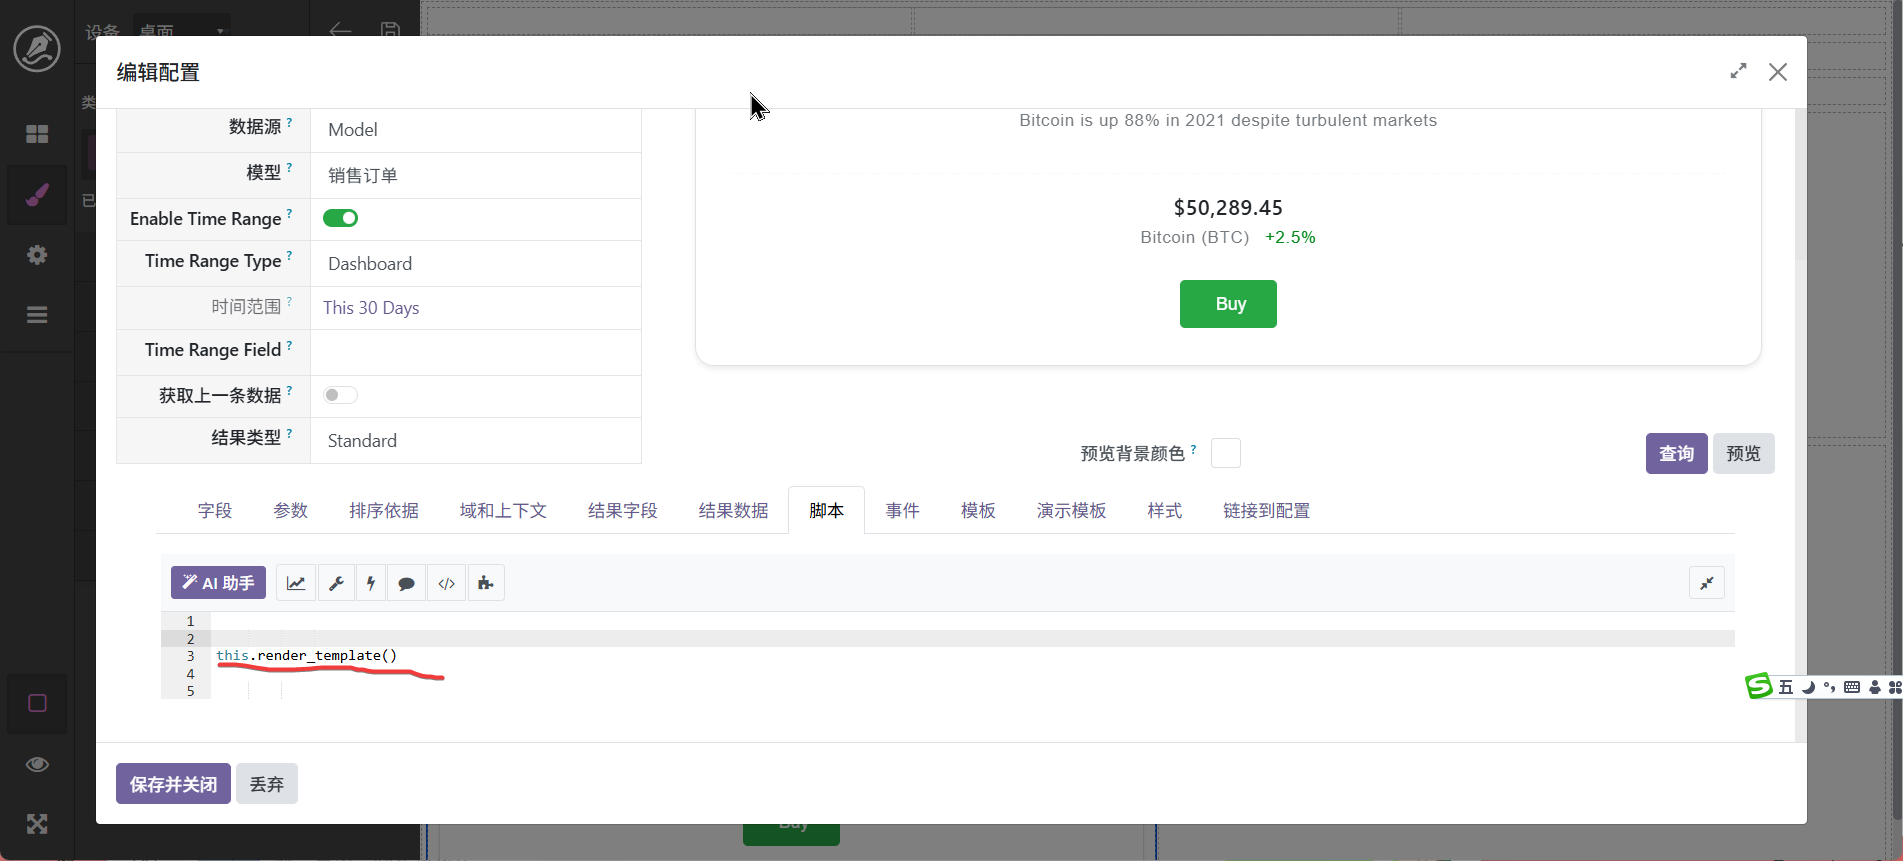1903x861 pixels.
Task: Turn off the Enable Time Range switch
Action: (x=340, y=218)
